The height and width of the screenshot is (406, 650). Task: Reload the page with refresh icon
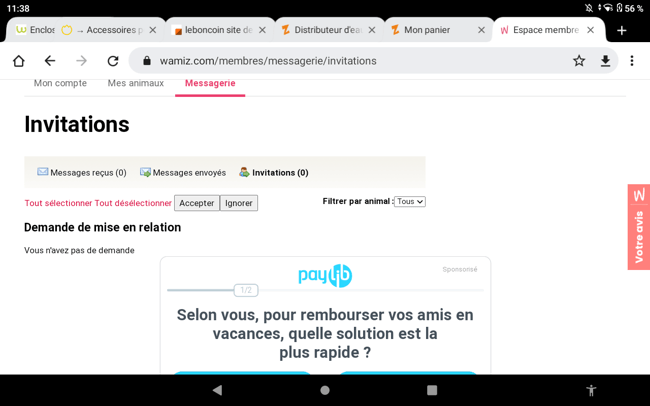click(x=113, y=61)
